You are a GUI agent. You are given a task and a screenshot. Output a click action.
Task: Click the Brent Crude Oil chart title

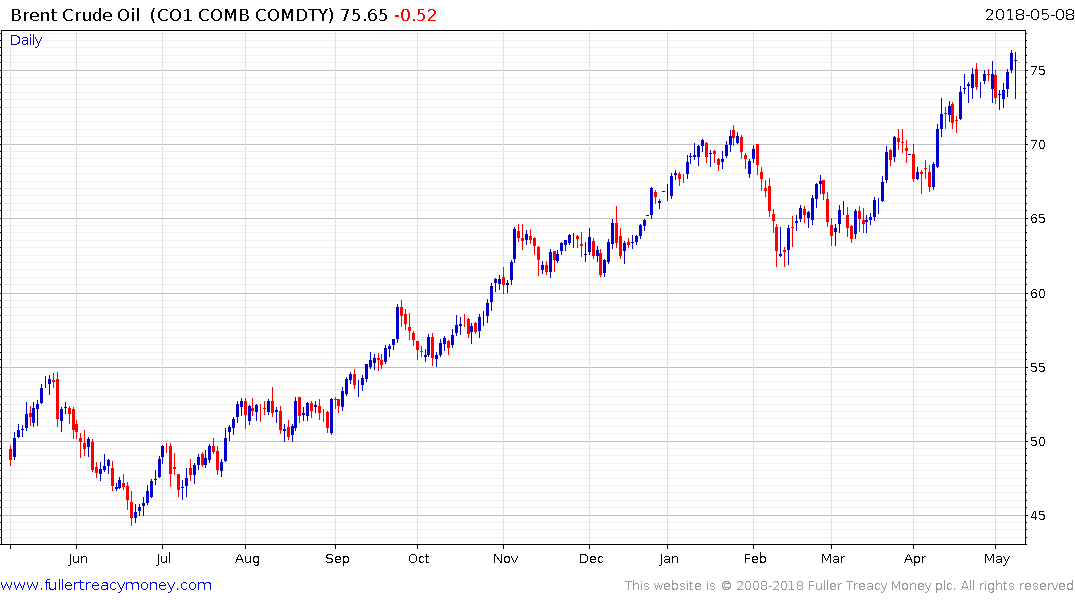click(172, 15)
